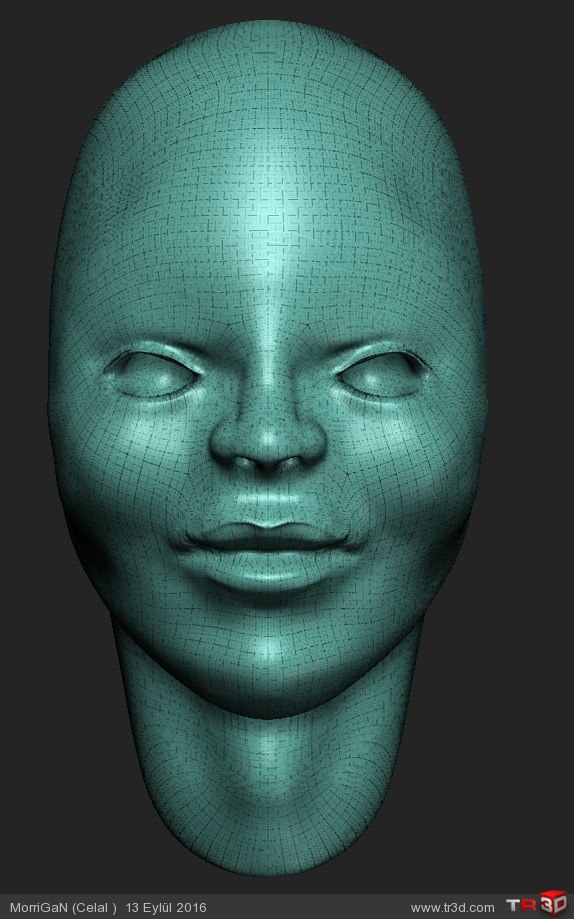
Task: Click the left nostril of the model
Action: (245, 463)
